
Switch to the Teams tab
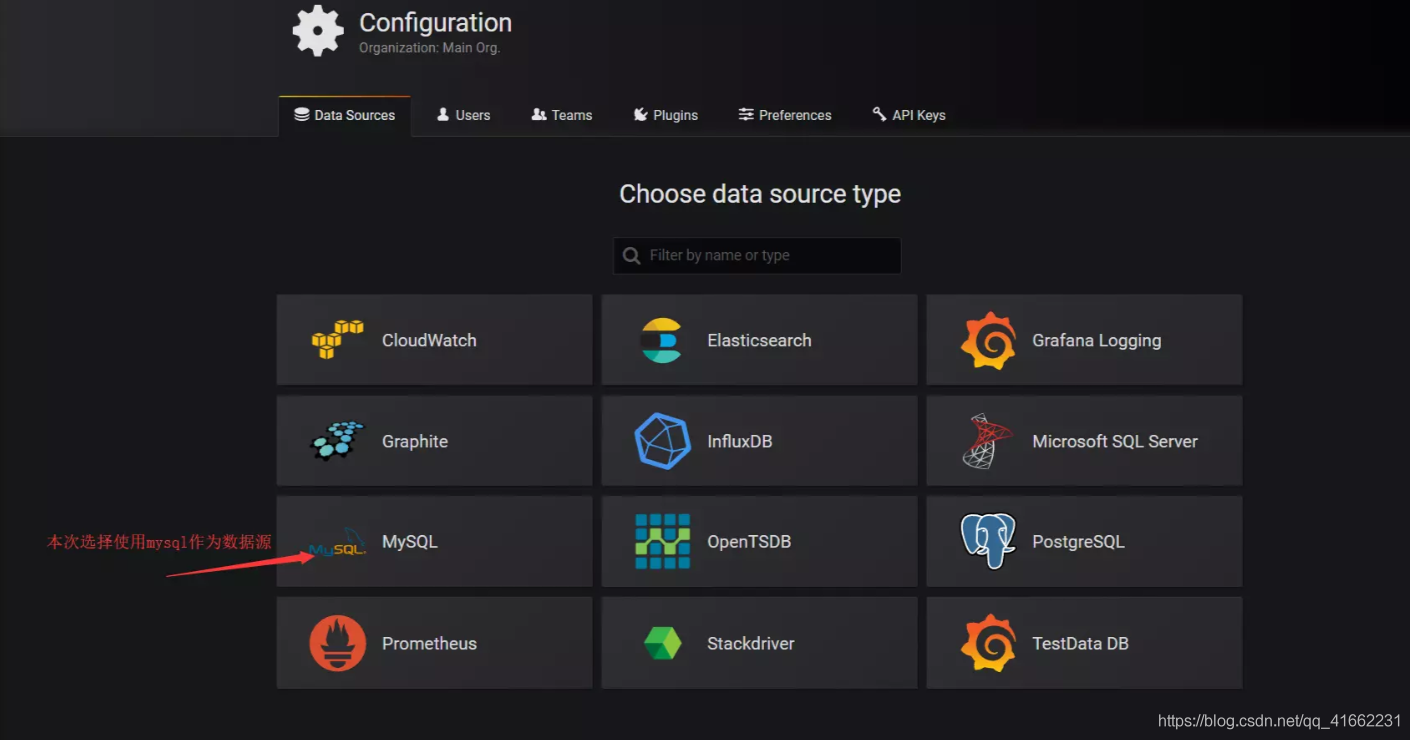(x=561, y=116)
